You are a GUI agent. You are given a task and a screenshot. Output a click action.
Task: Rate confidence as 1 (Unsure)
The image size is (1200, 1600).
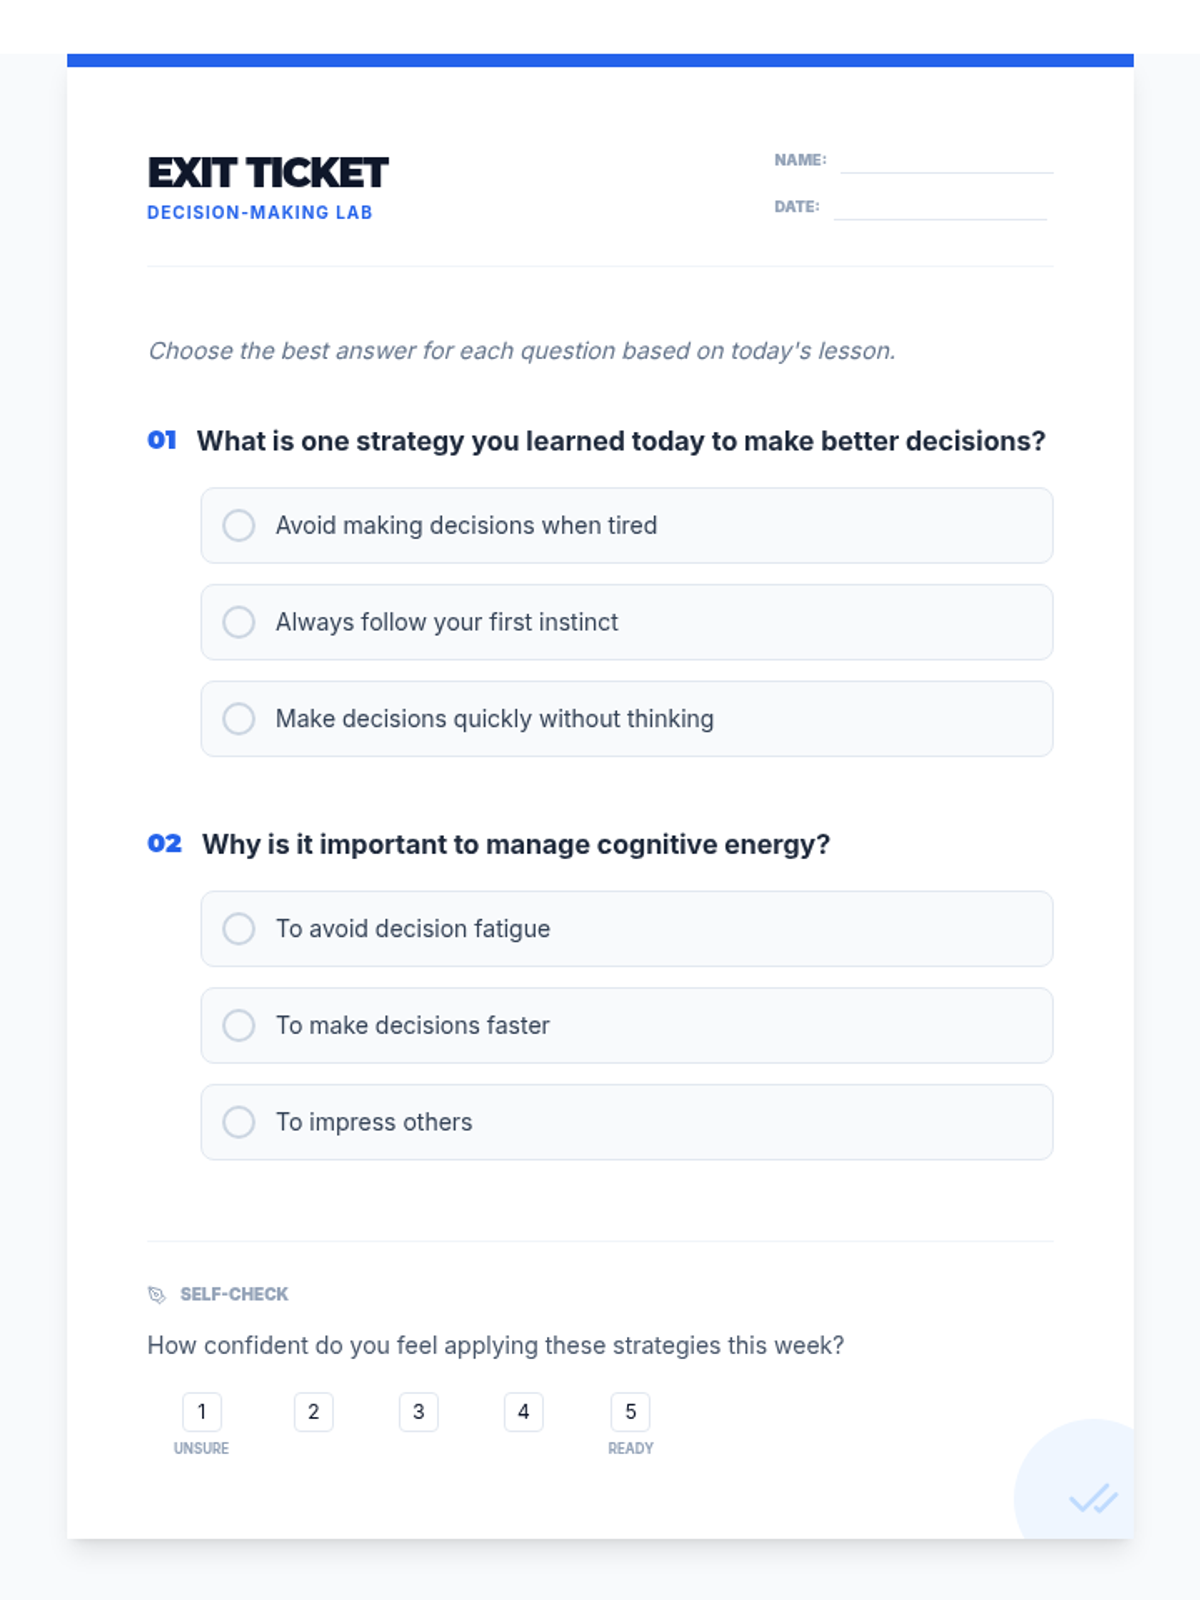202,1412
